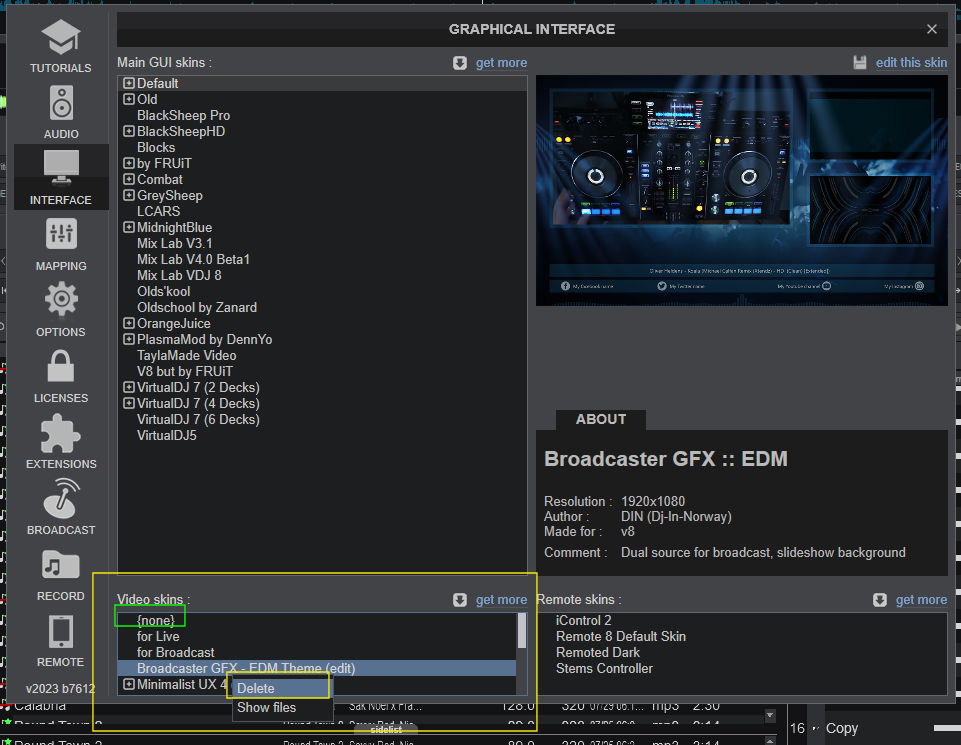Open Options gear icon
Viewport: 961px width, 745px height.
(61, 299)
